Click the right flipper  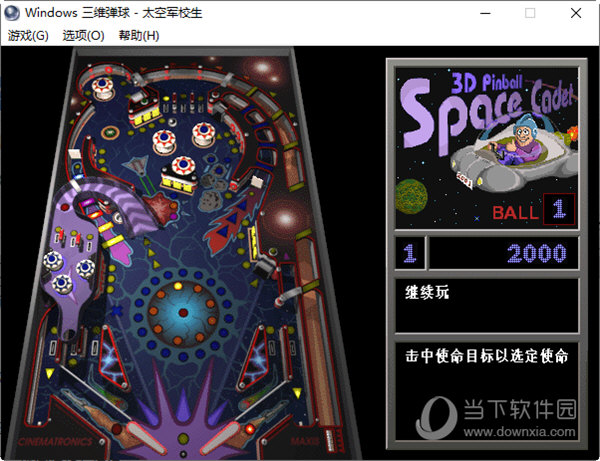pos(221,438)
